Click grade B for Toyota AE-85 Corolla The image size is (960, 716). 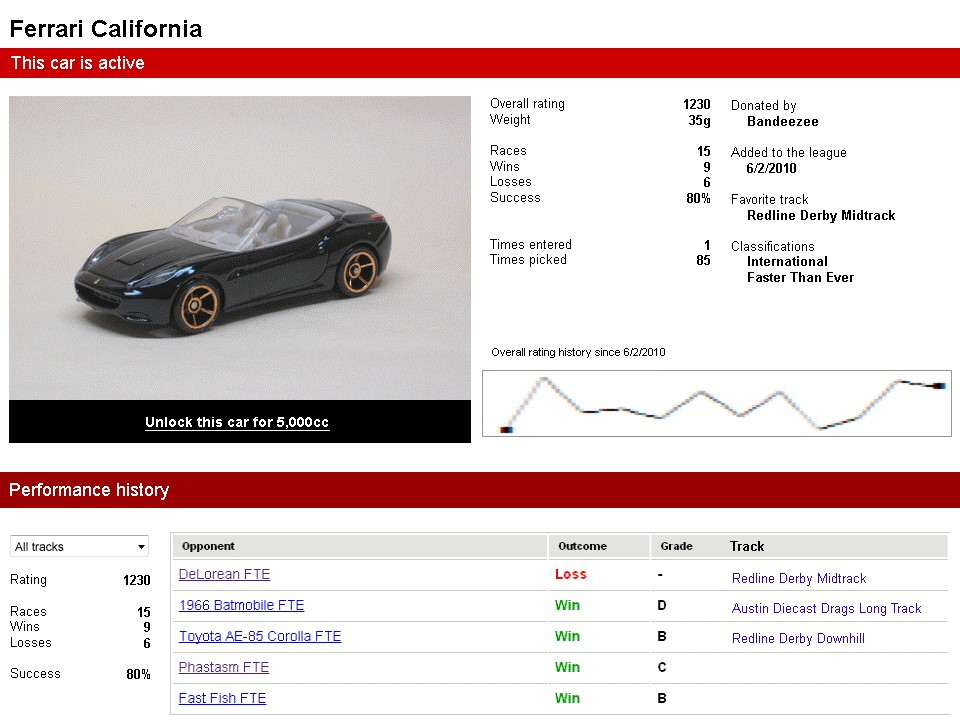[x=662, y=636]
